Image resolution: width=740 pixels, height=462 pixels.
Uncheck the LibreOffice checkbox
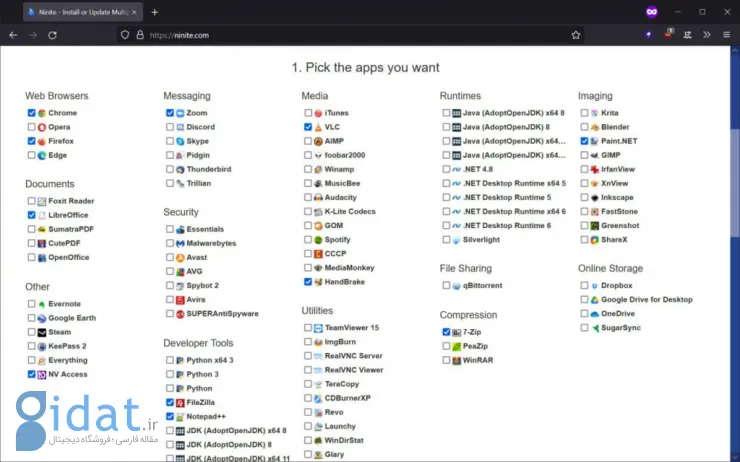coord(31,215)
